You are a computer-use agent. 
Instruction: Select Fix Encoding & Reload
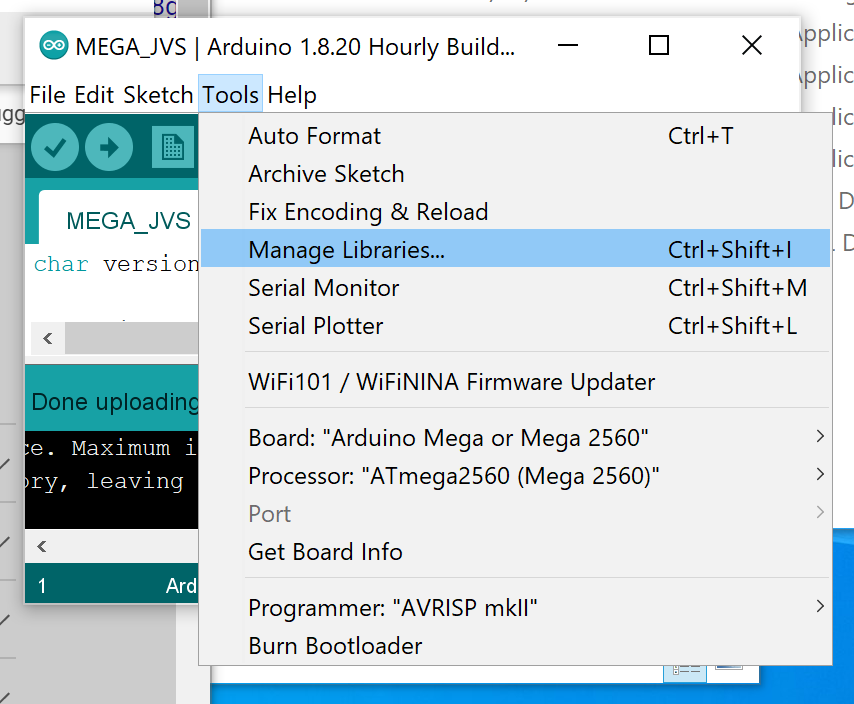pyautogui.click(x=515, y=212)
